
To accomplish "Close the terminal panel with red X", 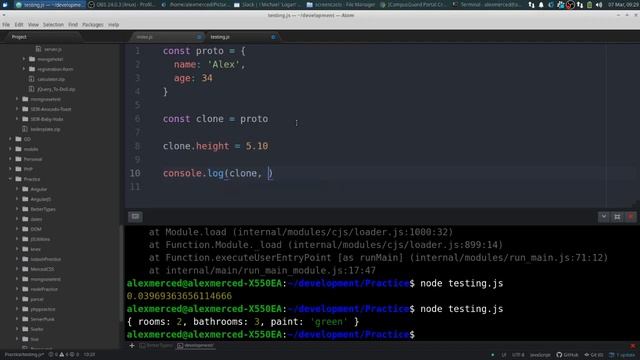I will (x=631, y=217).
